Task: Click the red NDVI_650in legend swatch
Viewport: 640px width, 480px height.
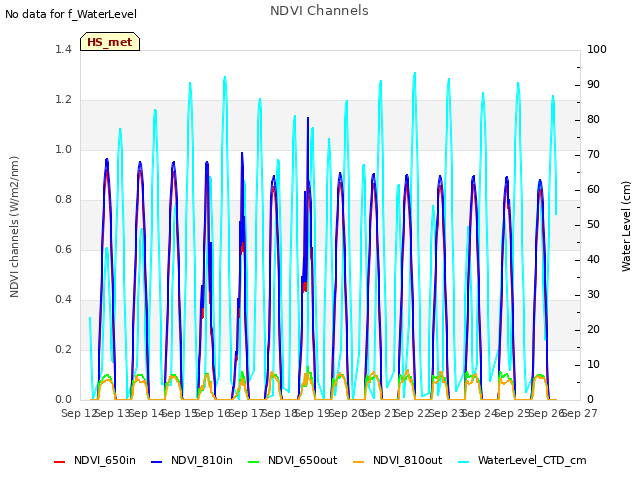Action: (60, 462)
